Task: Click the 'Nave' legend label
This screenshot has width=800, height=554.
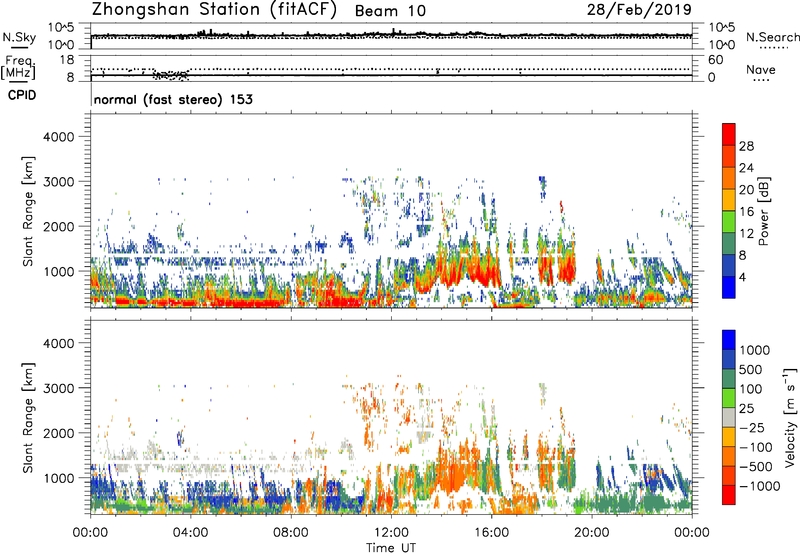Action: pos(761,69)
